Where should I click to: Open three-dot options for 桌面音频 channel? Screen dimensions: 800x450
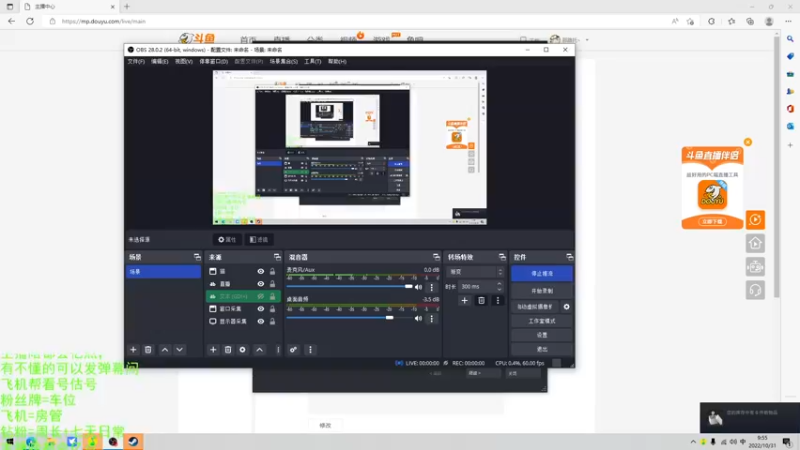click(x=432, y=318)
